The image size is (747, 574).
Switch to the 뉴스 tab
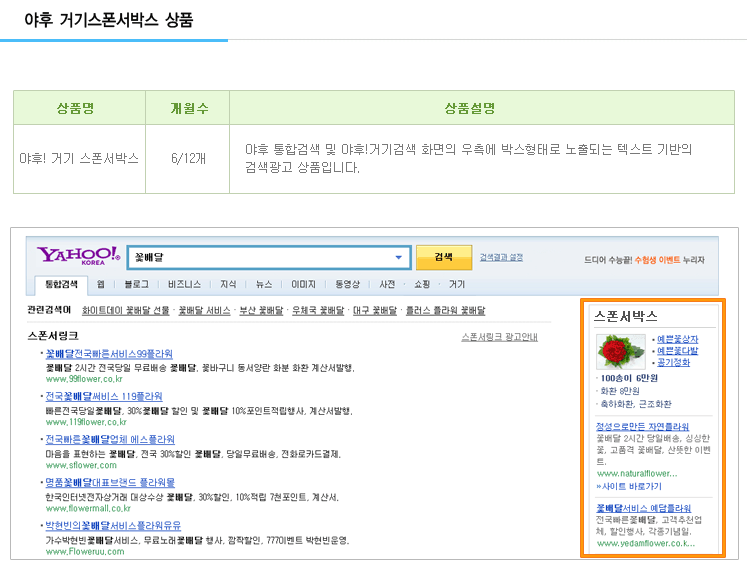(x=264, y=284)
